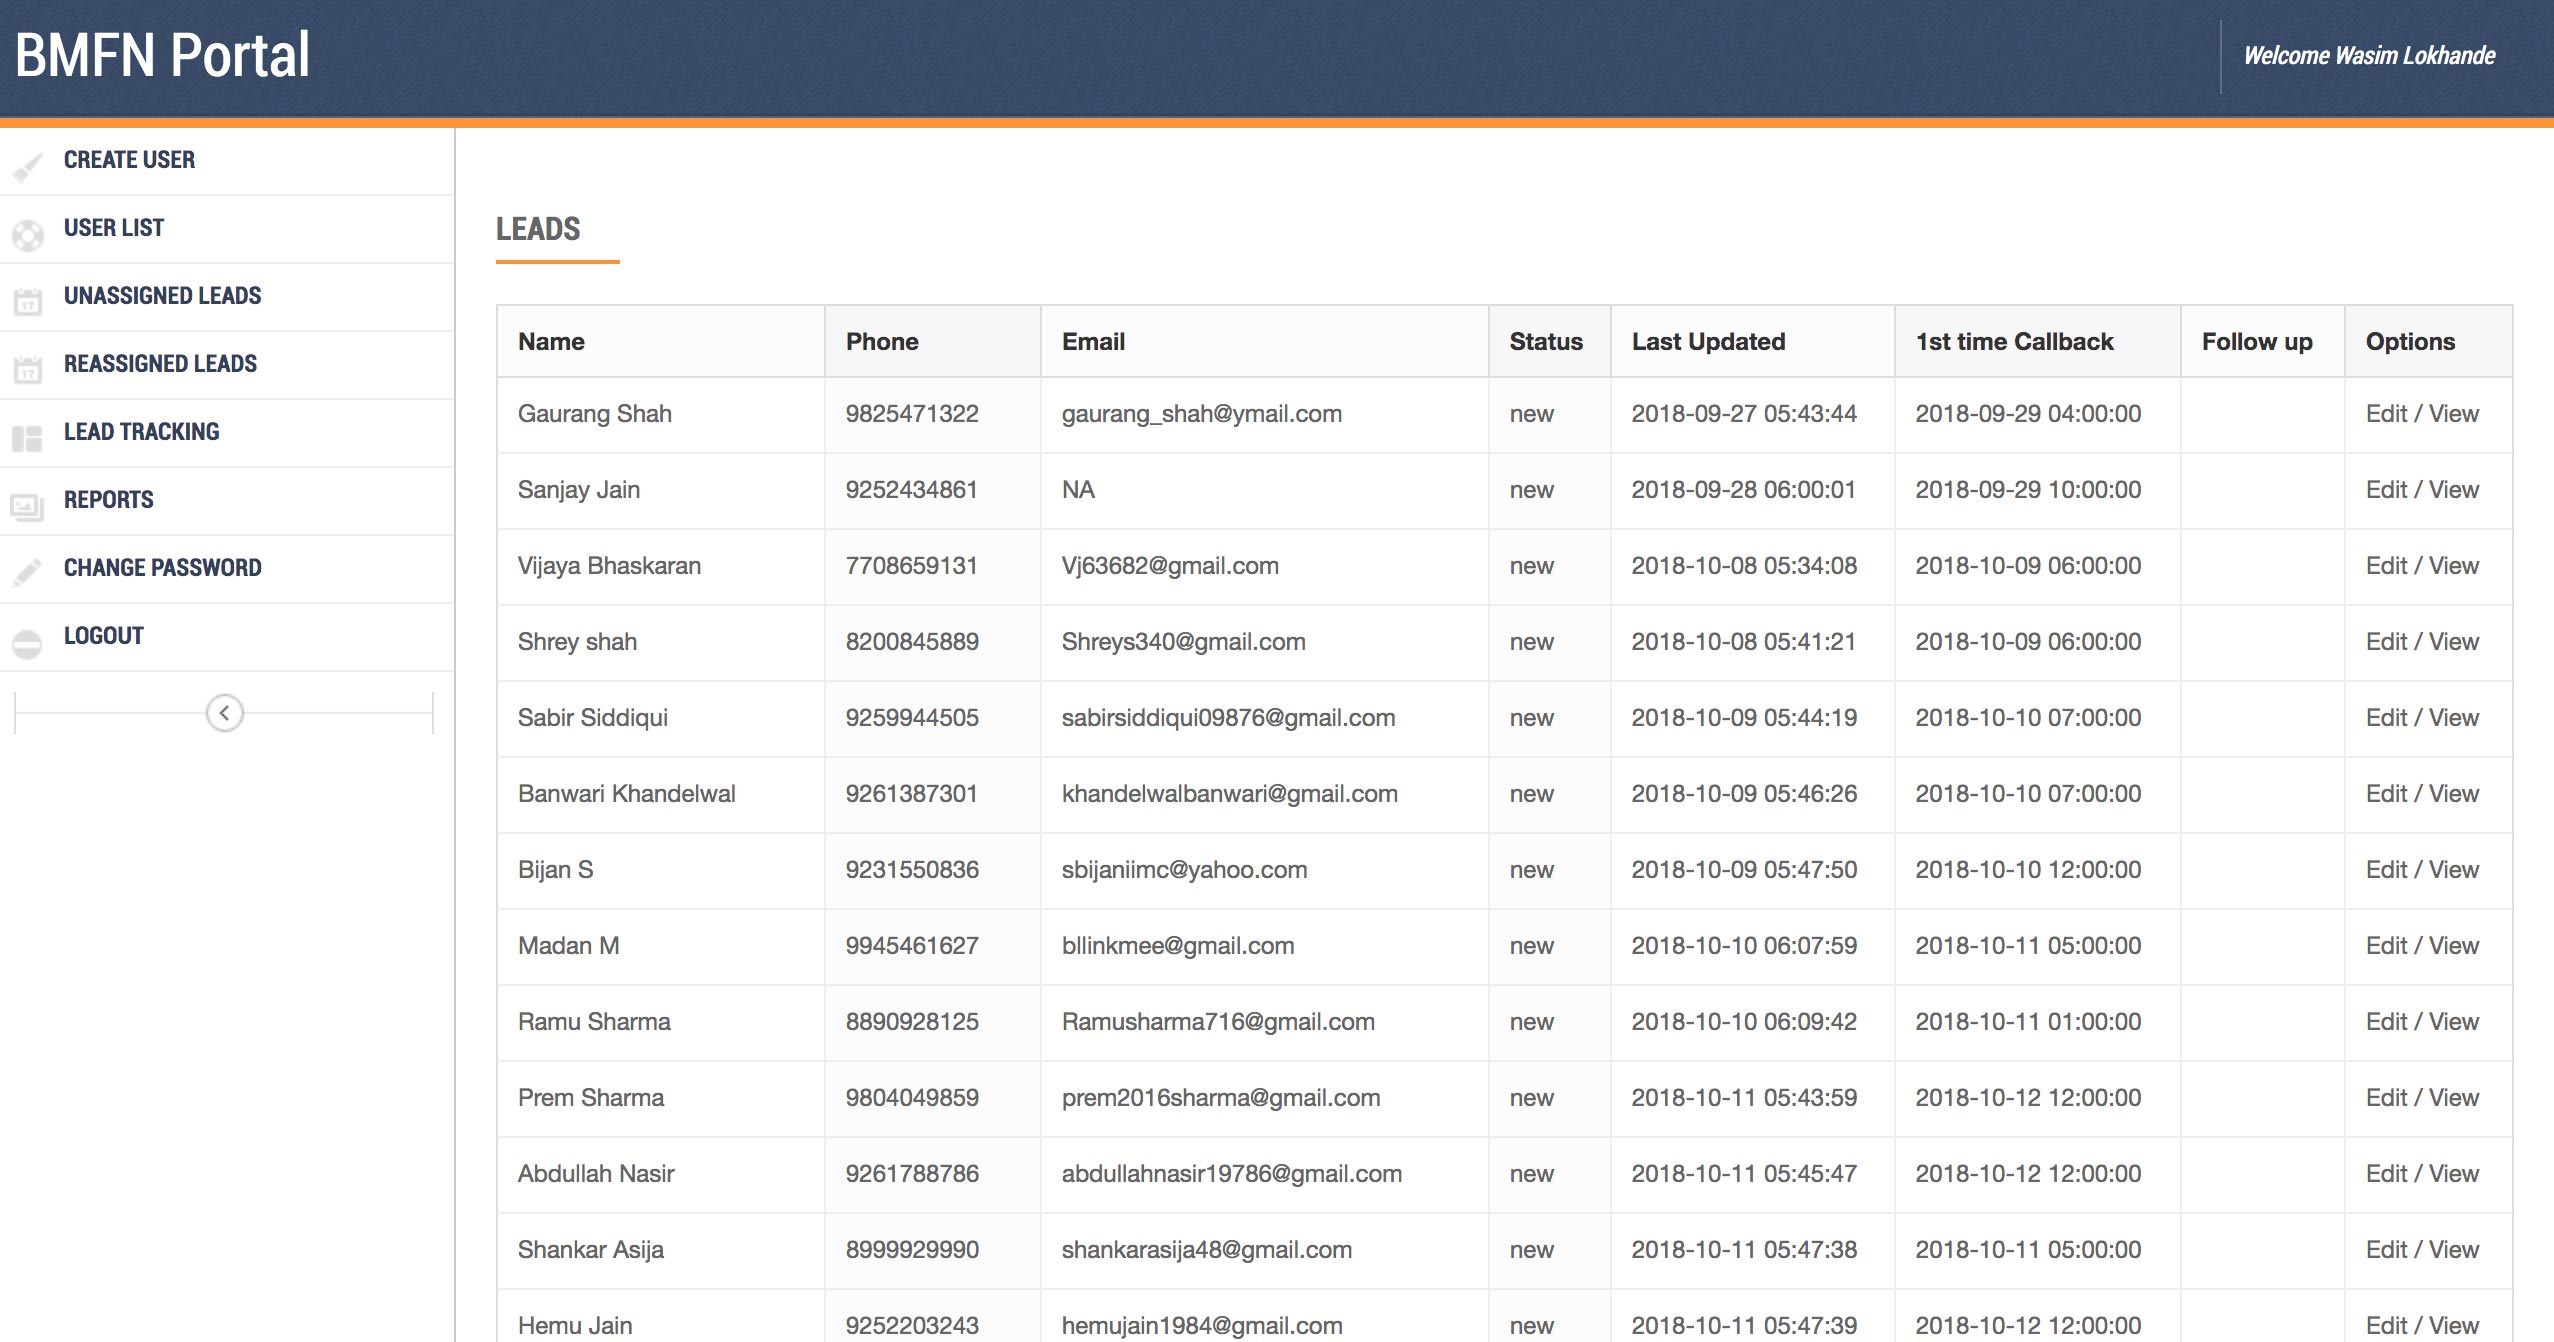
Task: Click the Last Updated column header
Action: [1708, 342]
